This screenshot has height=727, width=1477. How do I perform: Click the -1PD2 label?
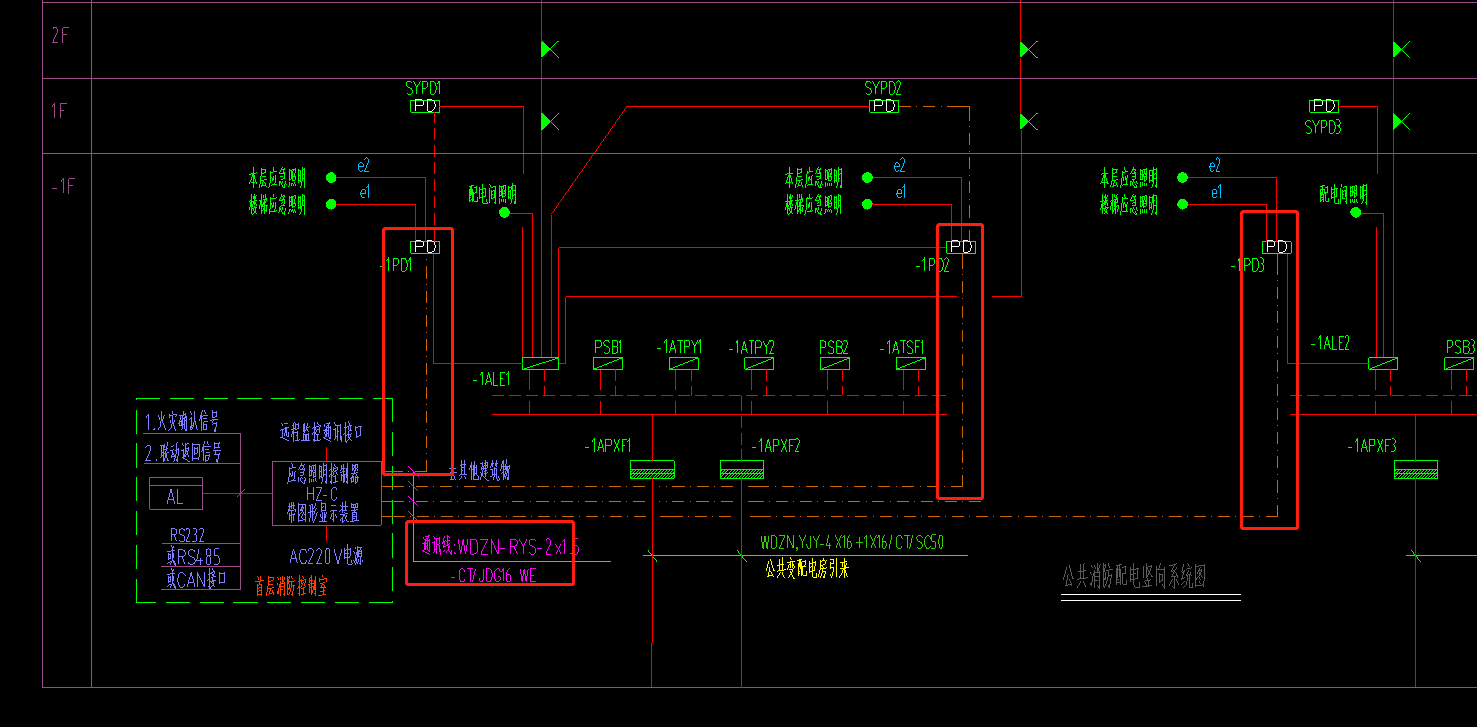coord(932,265)
